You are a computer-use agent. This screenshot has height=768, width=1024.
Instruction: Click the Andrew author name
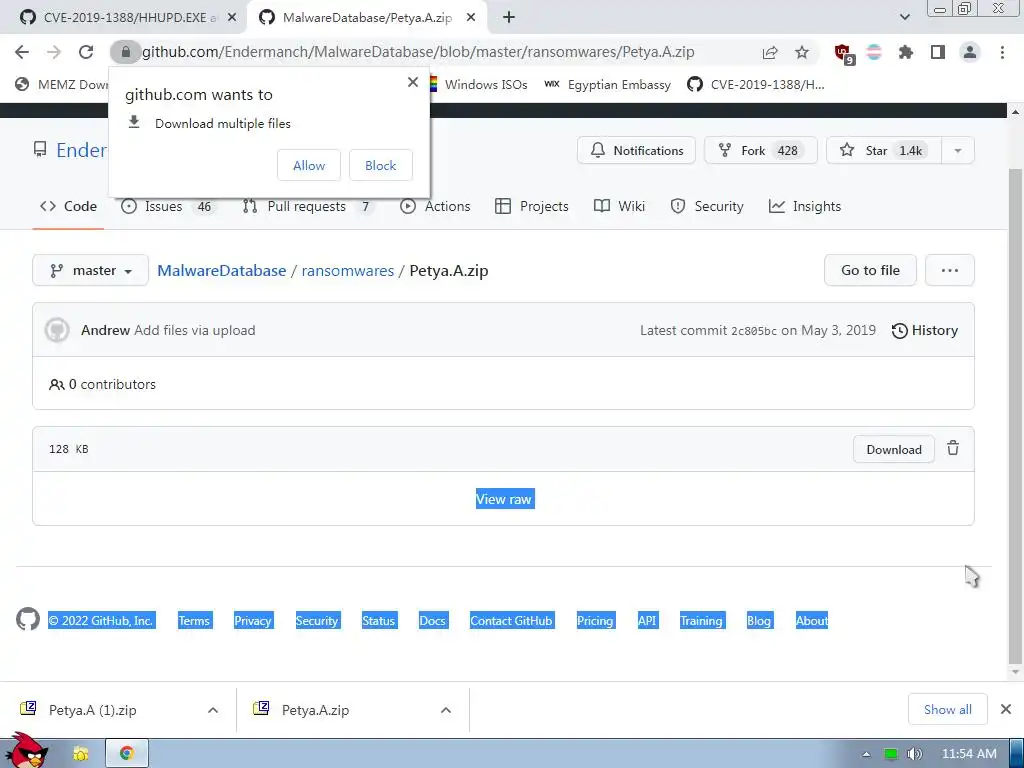point(105,330)
